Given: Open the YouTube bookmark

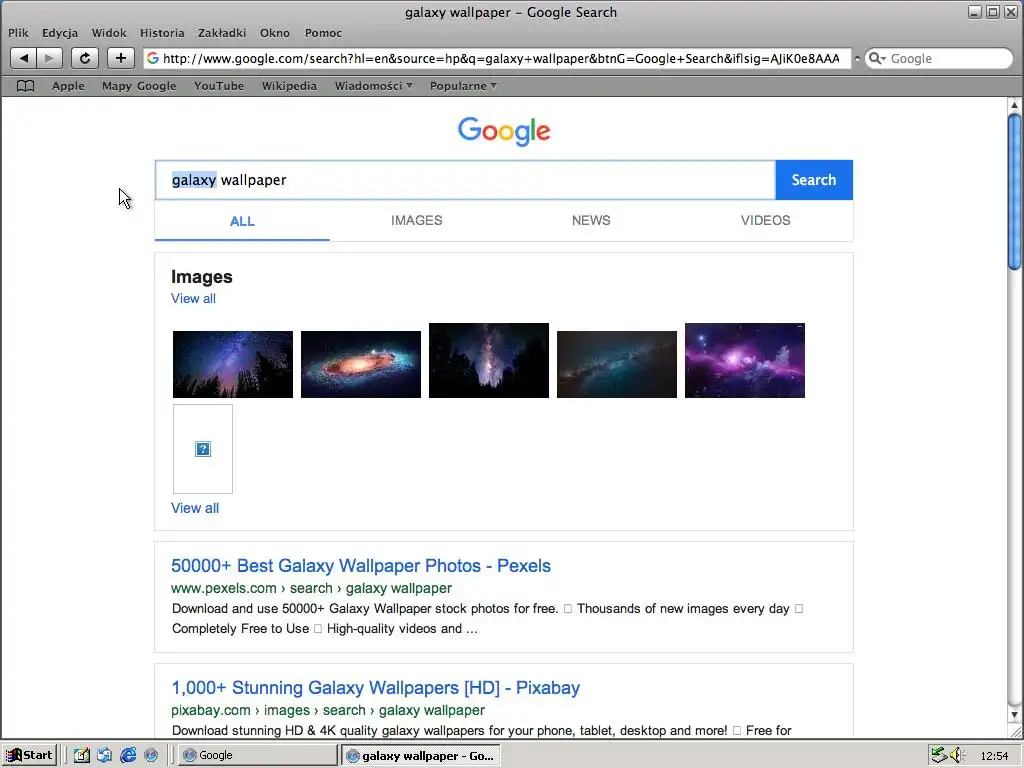Looking at the screenshot, I should 219,86.
